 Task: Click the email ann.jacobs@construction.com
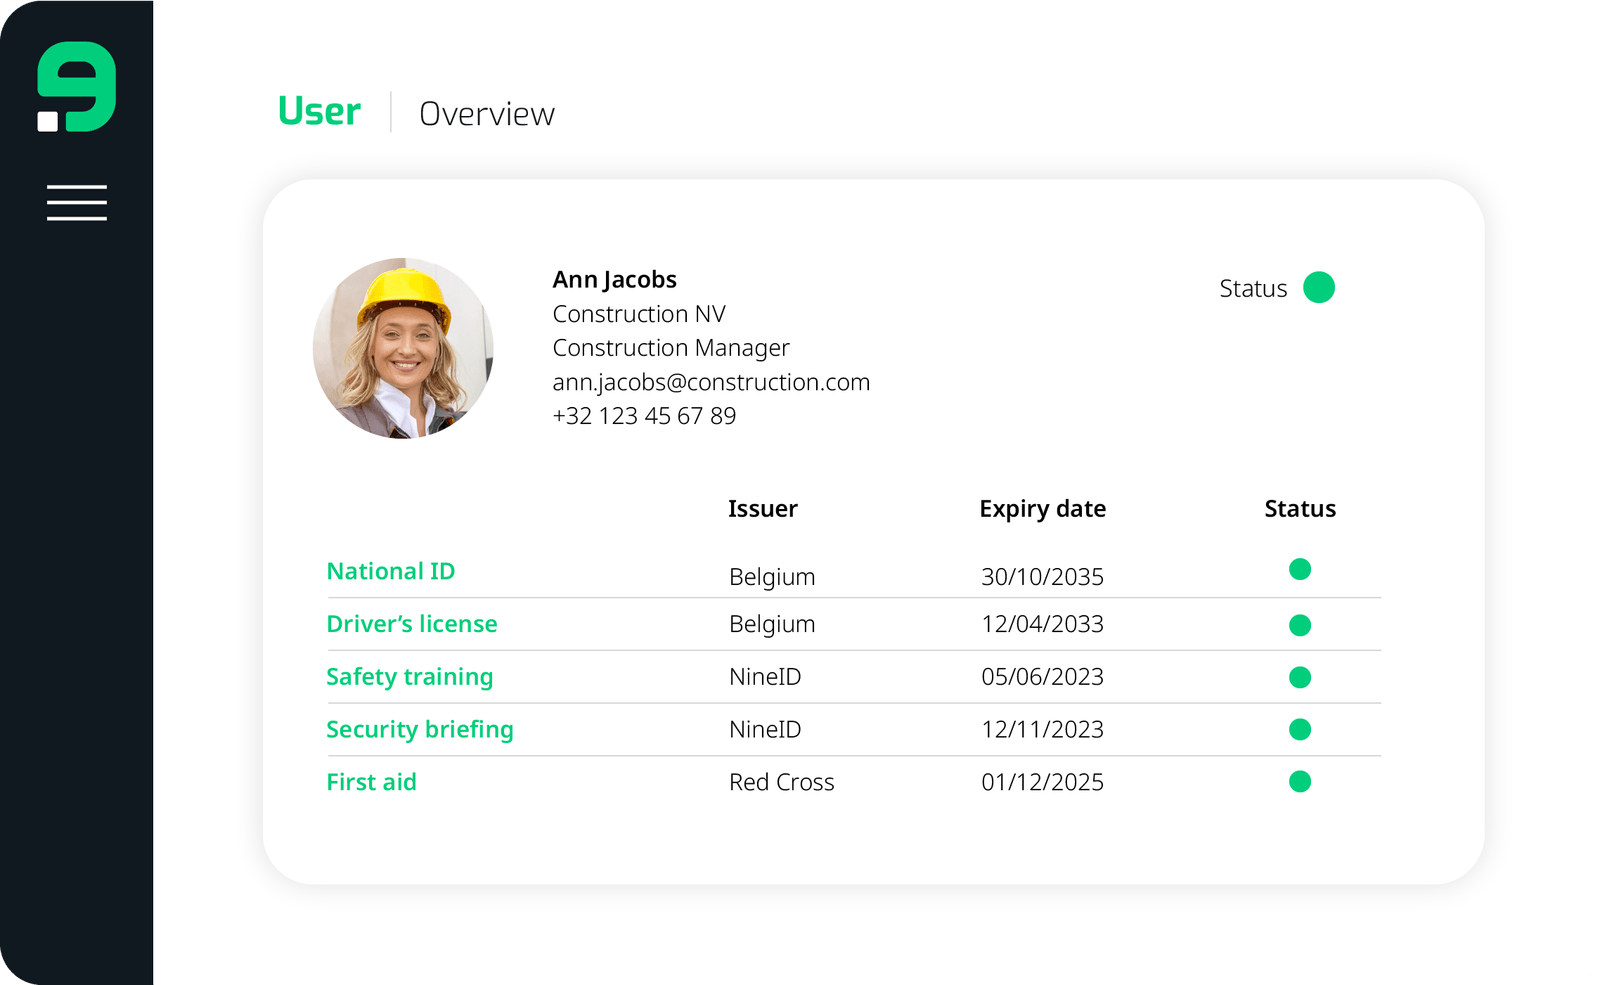click(711, 382)
